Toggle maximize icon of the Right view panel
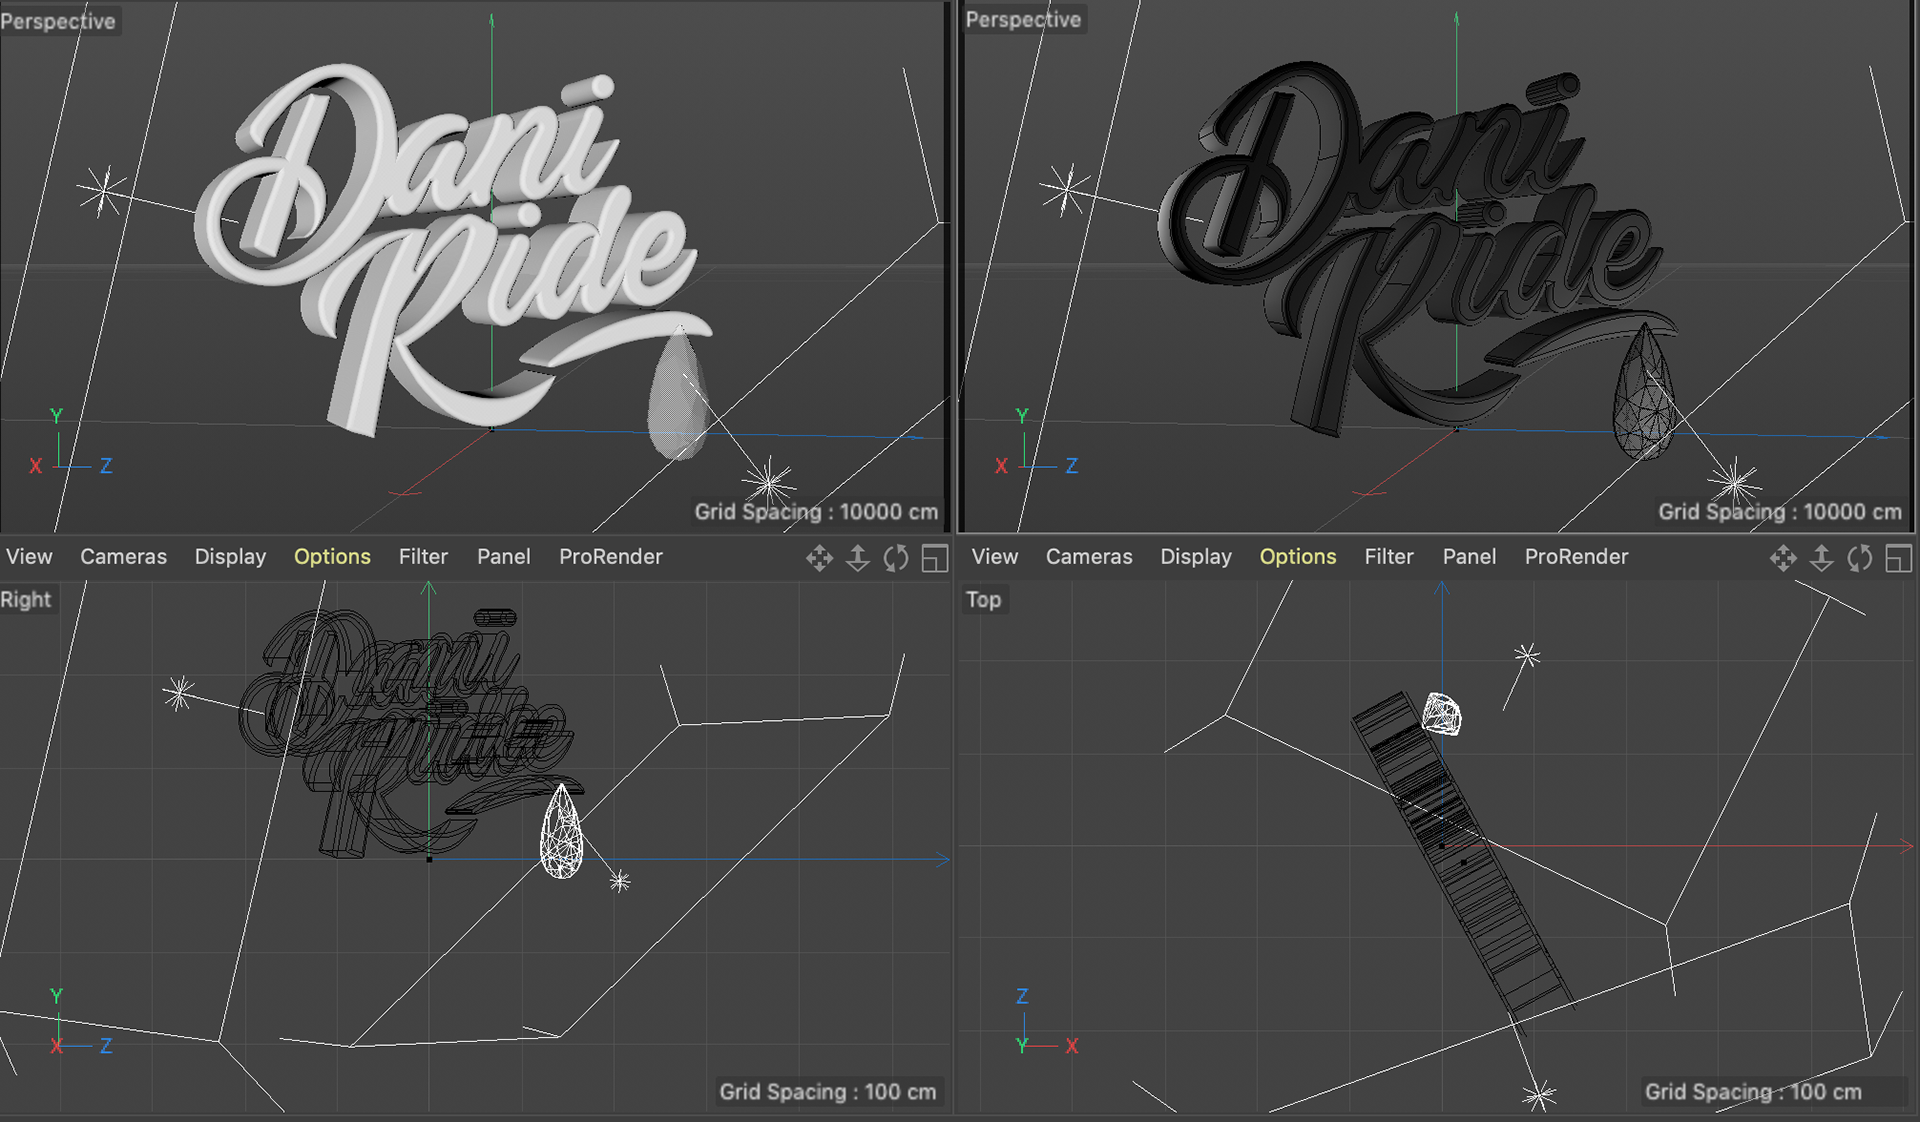 coord(934,558)
